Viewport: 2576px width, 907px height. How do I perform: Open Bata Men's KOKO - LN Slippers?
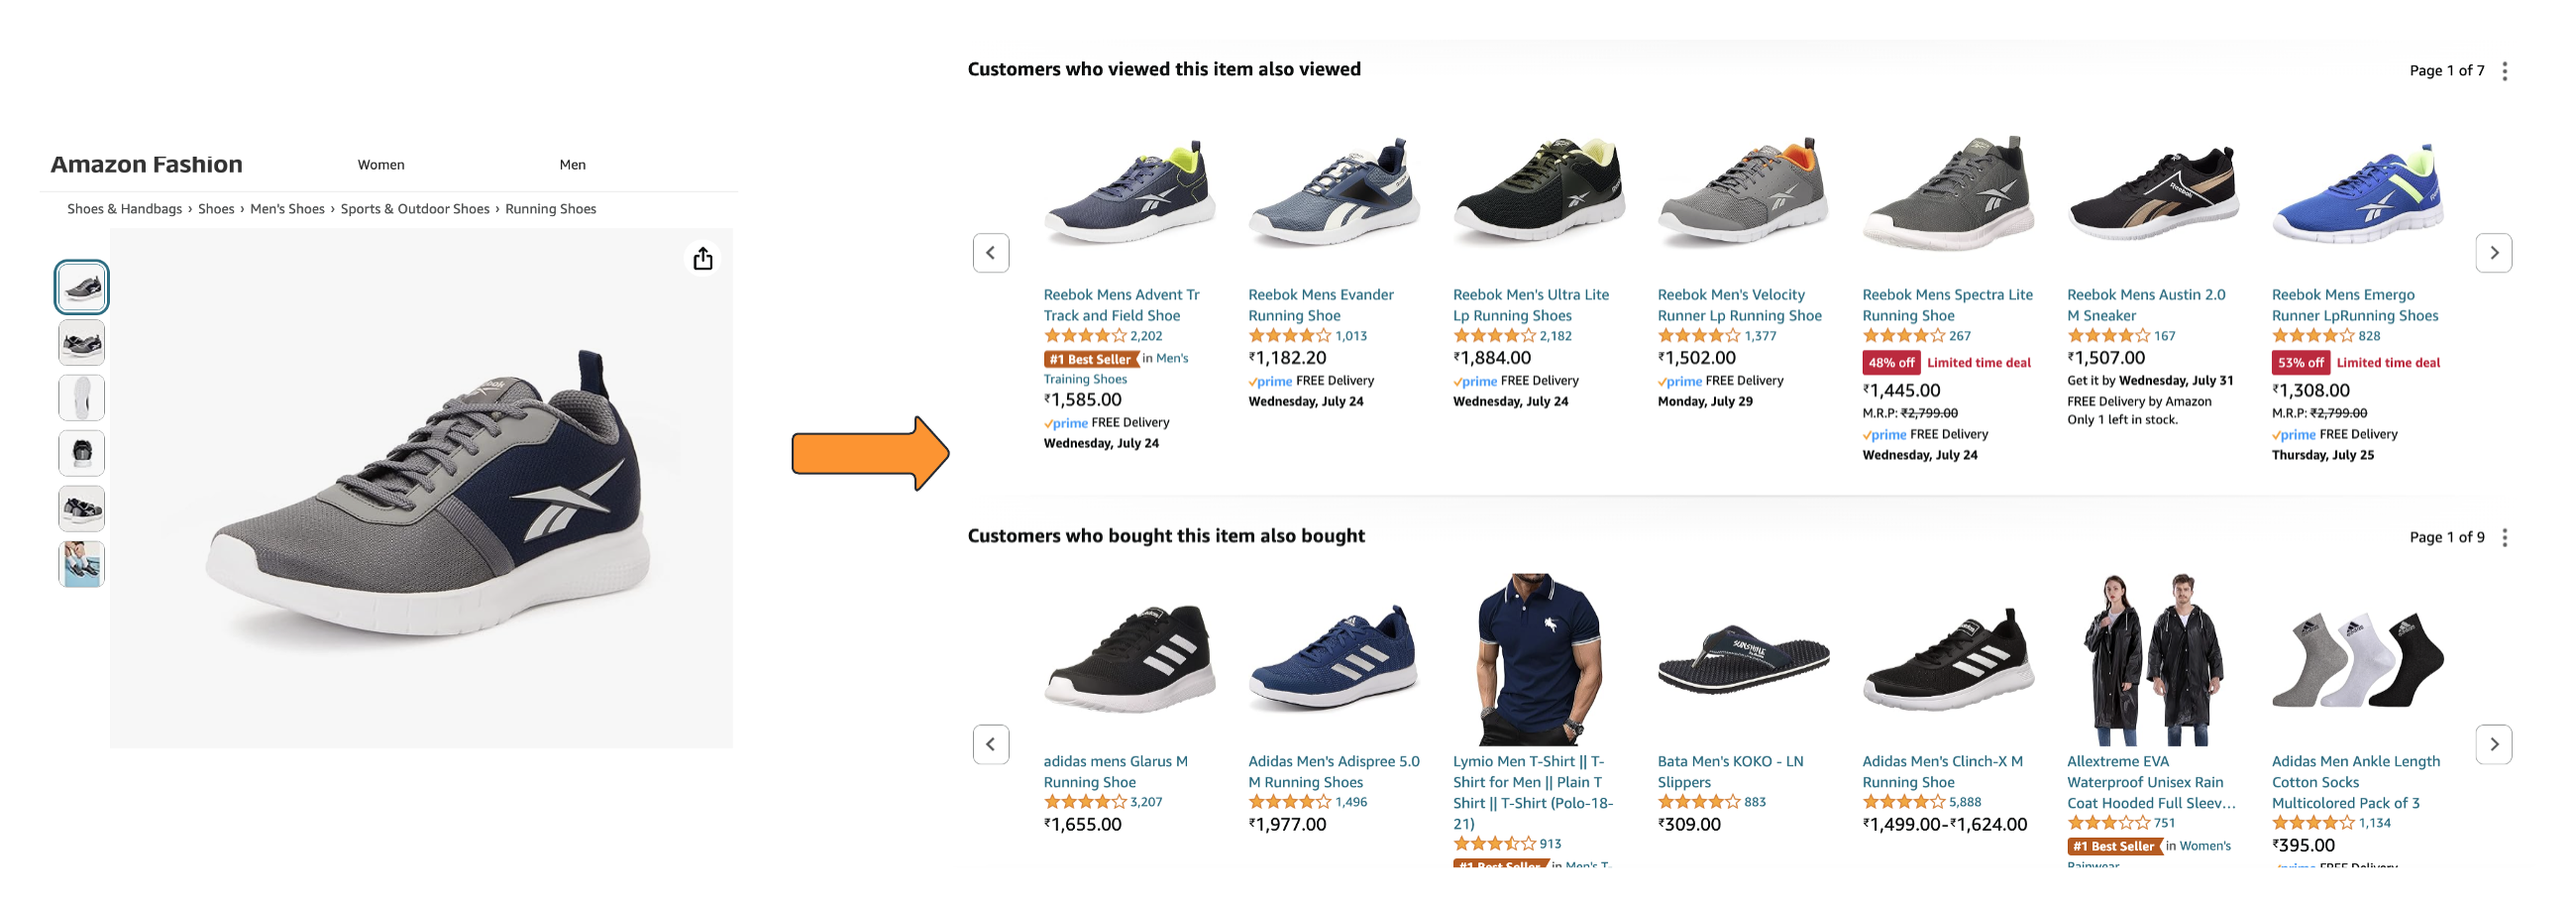(1729, 771)
